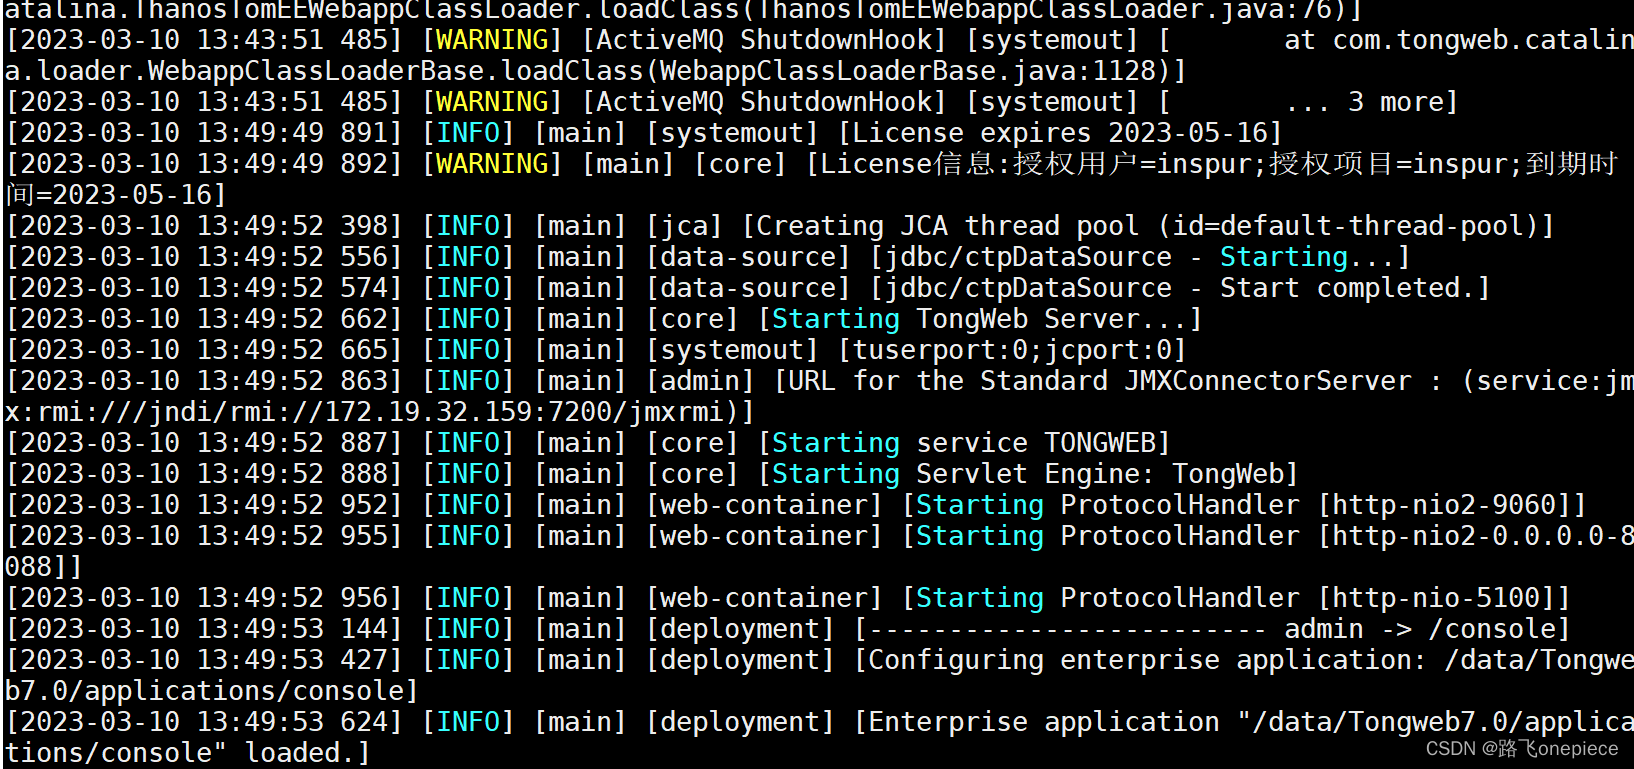
Task: Click 'http-nio-5100' protocol handler text
Action: click(1435, 598)
